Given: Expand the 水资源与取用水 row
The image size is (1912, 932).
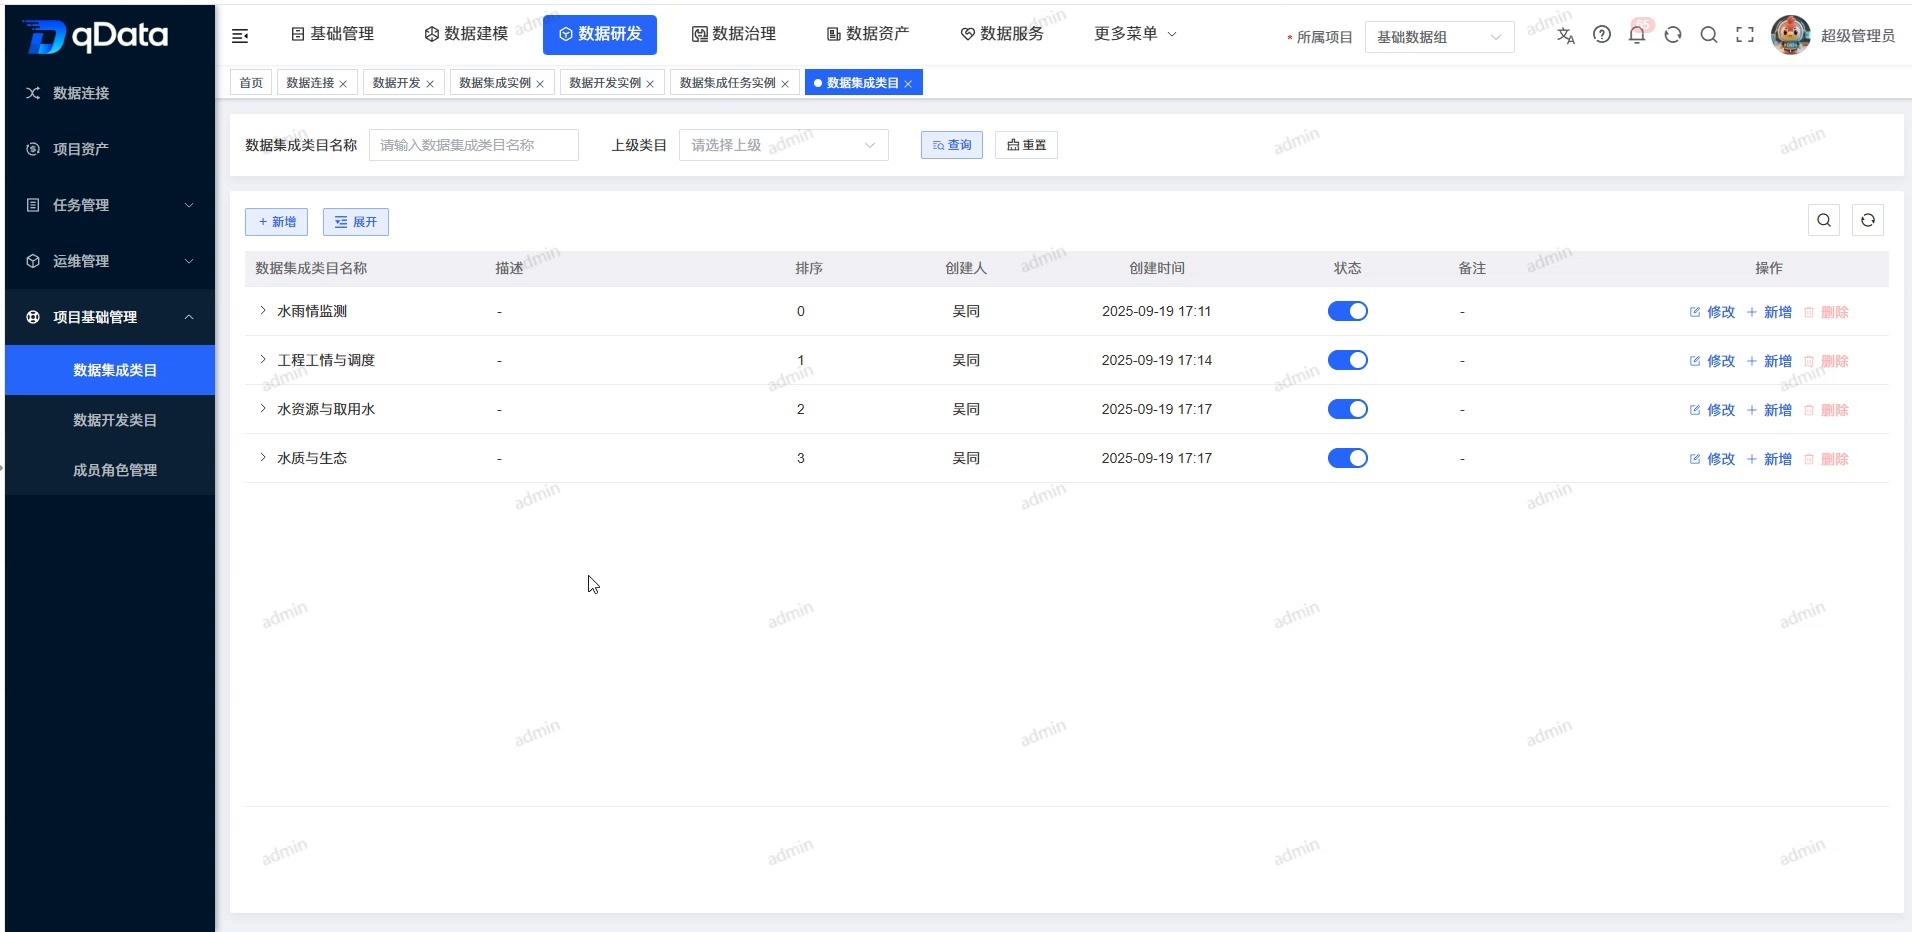Looking at the screenshot, I should tap(263, 408).
